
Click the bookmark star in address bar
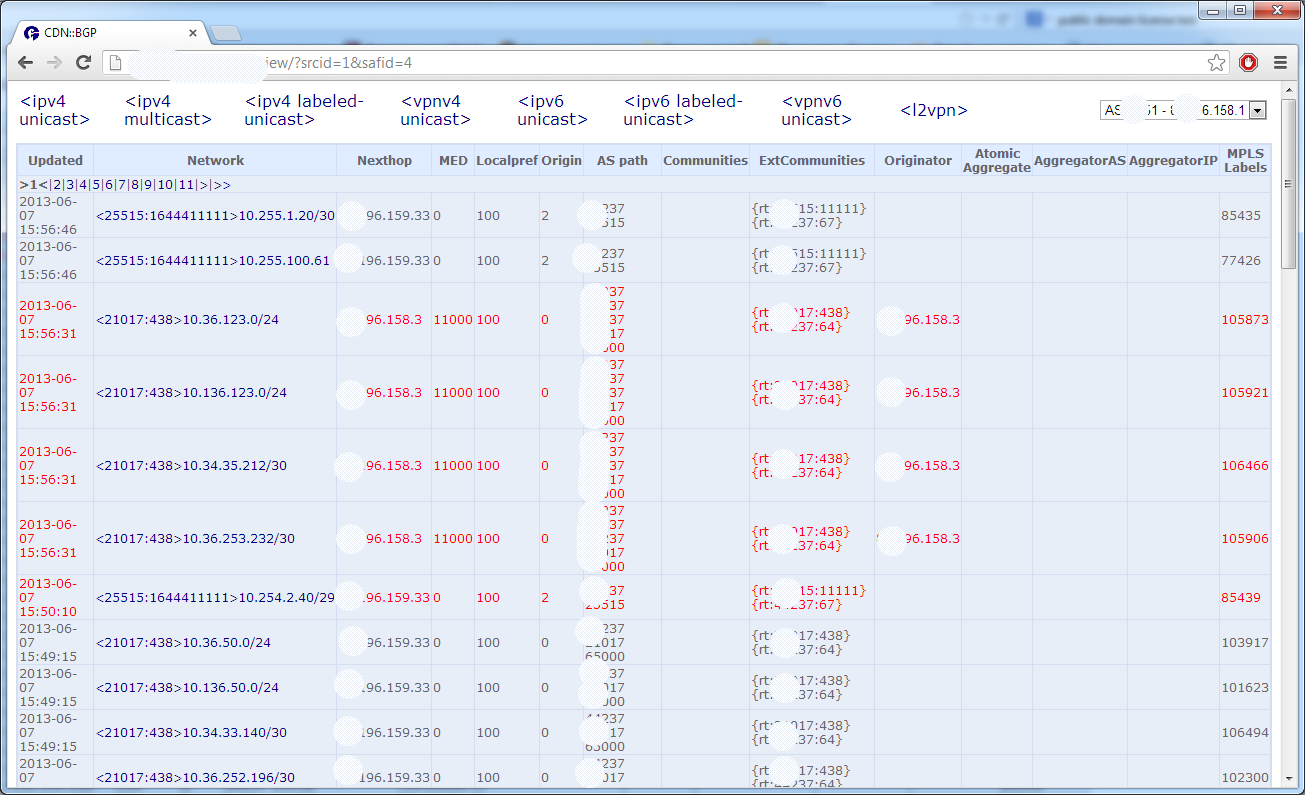point(1216,62)
